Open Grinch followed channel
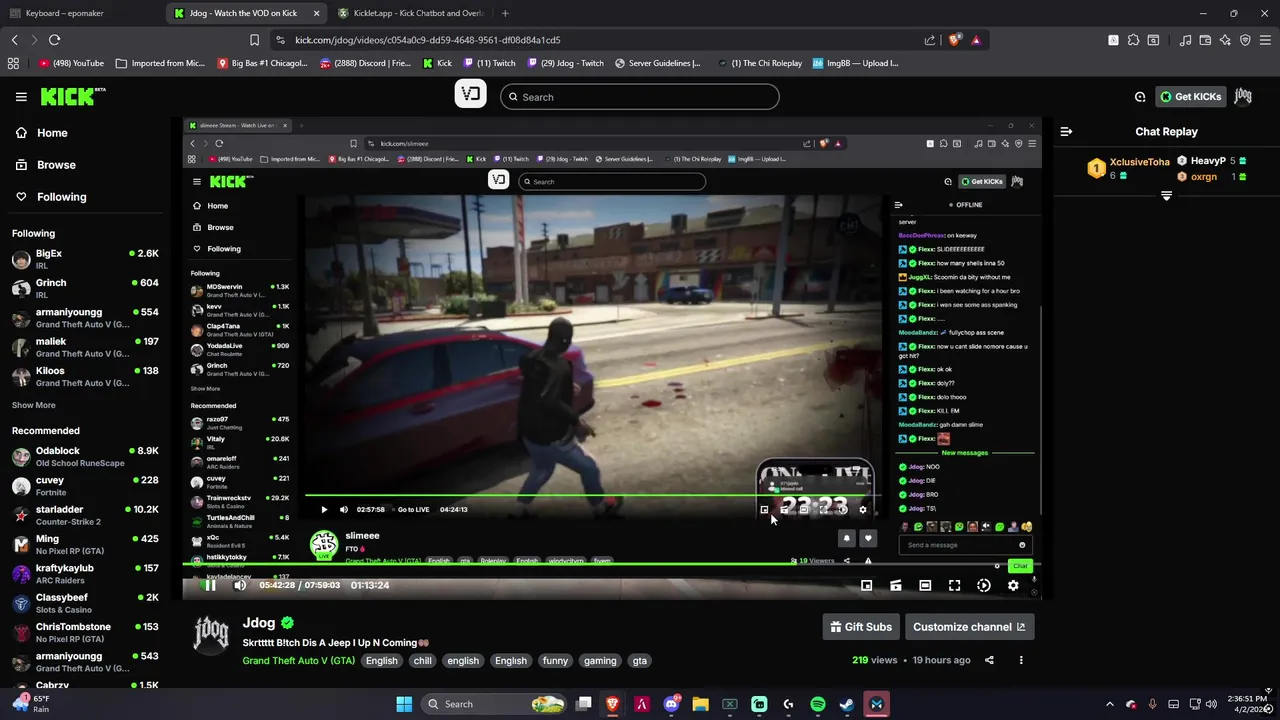This screenshot has height=720, width=1280. [85, 289]
